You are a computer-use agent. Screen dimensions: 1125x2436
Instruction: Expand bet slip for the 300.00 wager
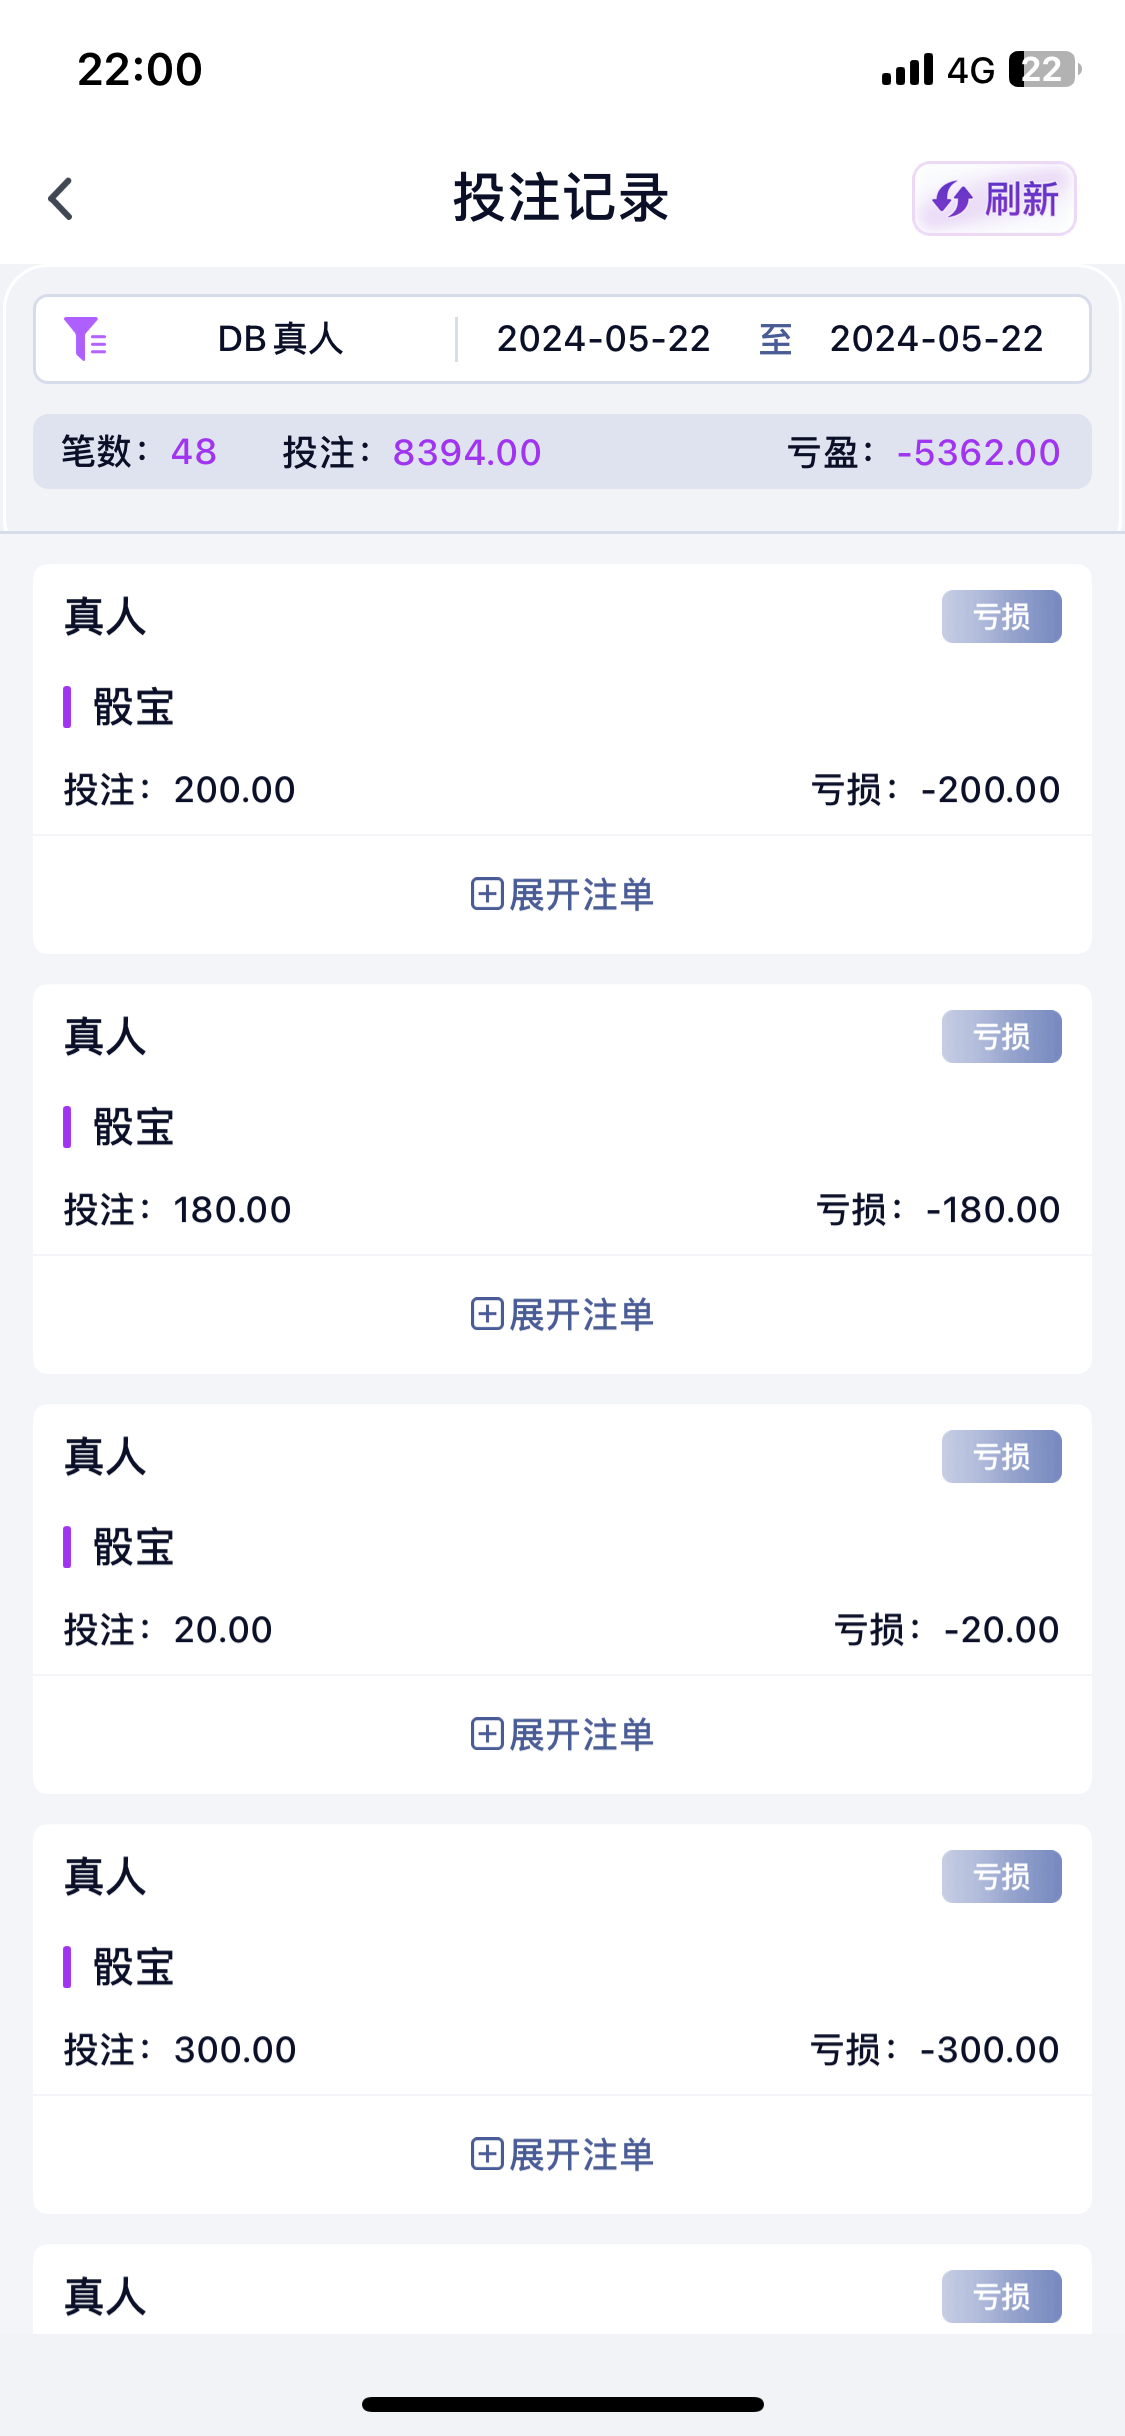(x=580, y=2154)
